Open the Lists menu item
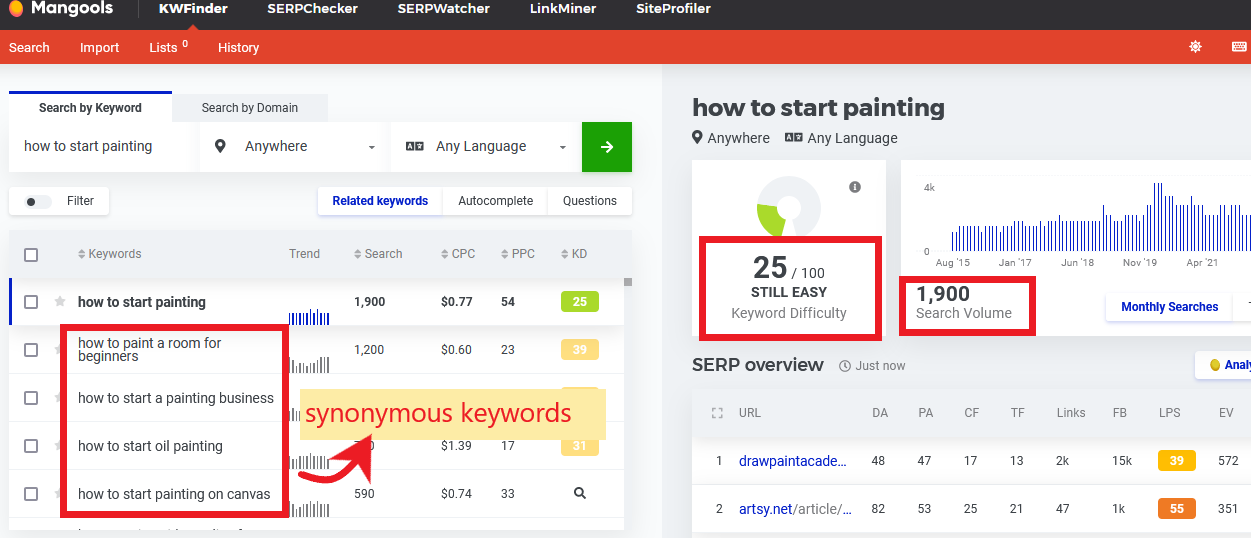The image size is (1251, 538). tap(168, 47)
